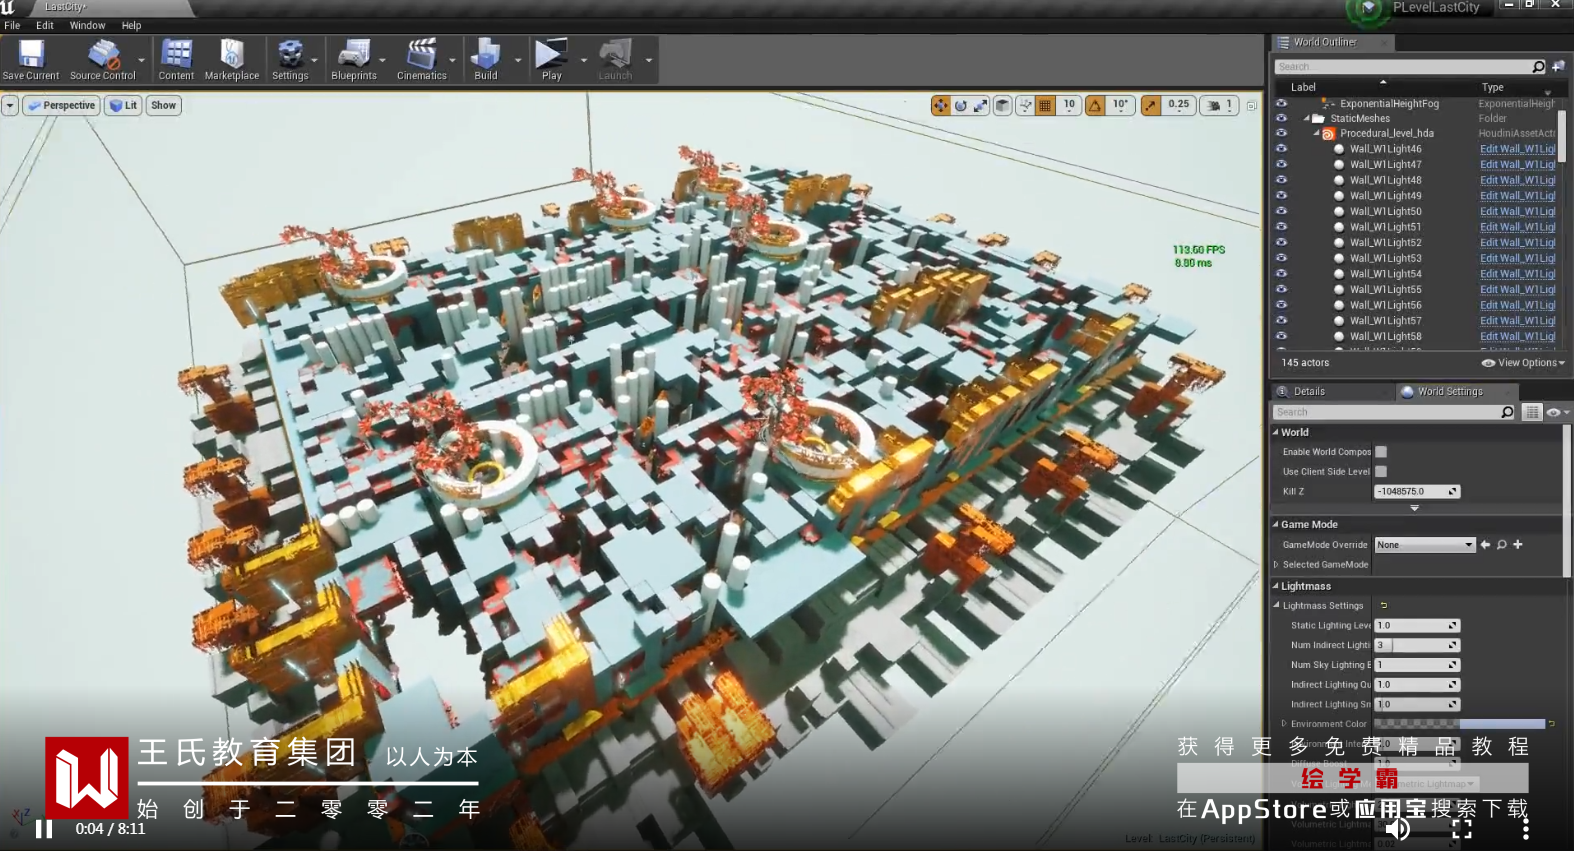The width and height of the screenshot is (1574, 851).
Task: Toggle visibility of Wall_W1Light46
Action: pyautogui.click(x=1282, y=149)
